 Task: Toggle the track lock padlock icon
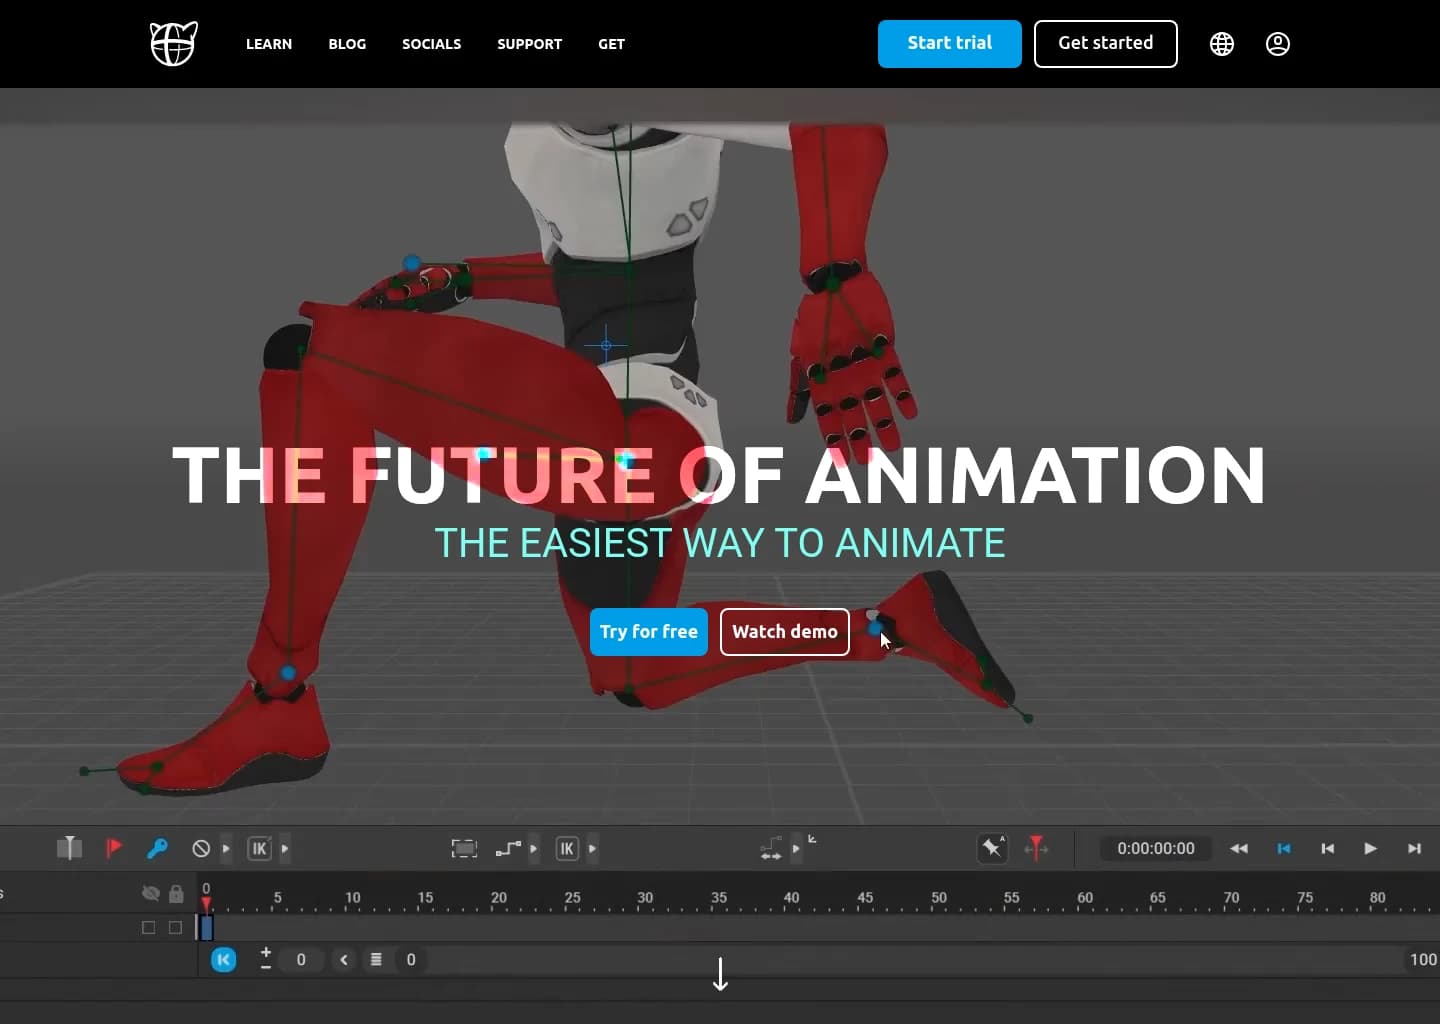pyautogui.click(x=176, y=893)
